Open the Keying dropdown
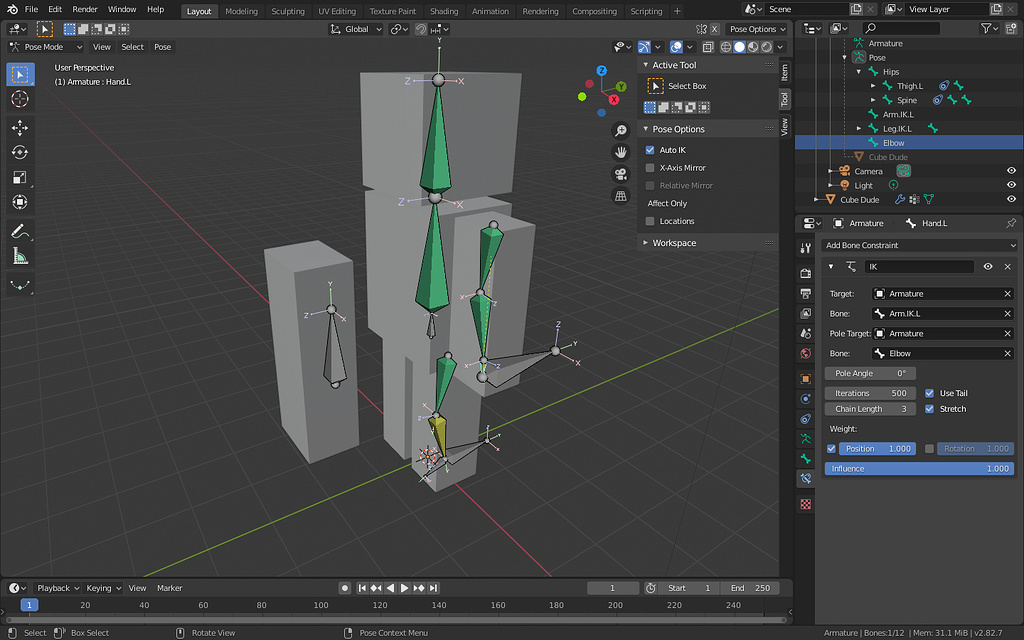This screenshot has width=1024, height=640. tap(103, 588)
